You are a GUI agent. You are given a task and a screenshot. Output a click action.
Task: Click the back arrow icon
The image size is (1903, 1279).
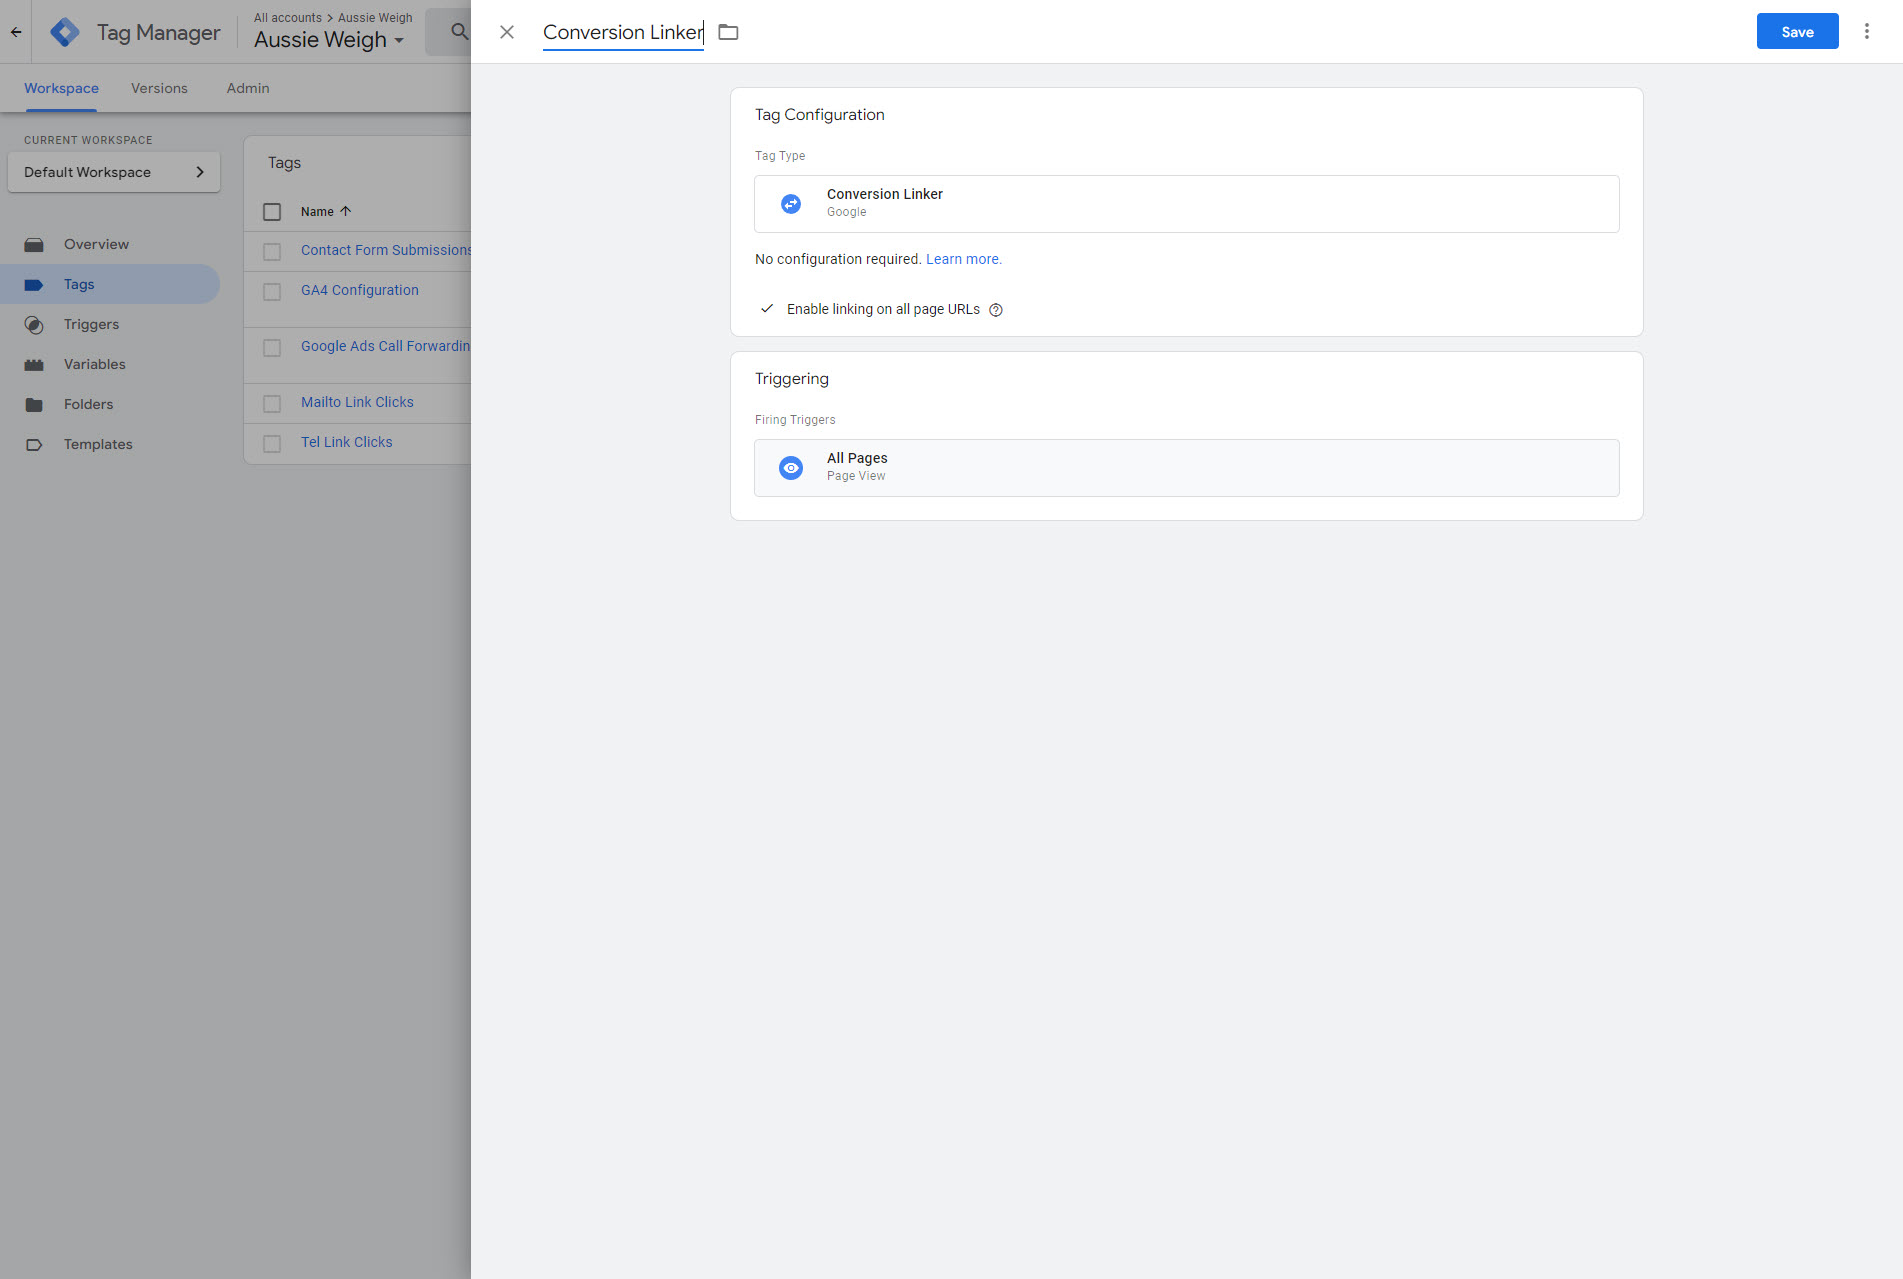tap(16, 32)
